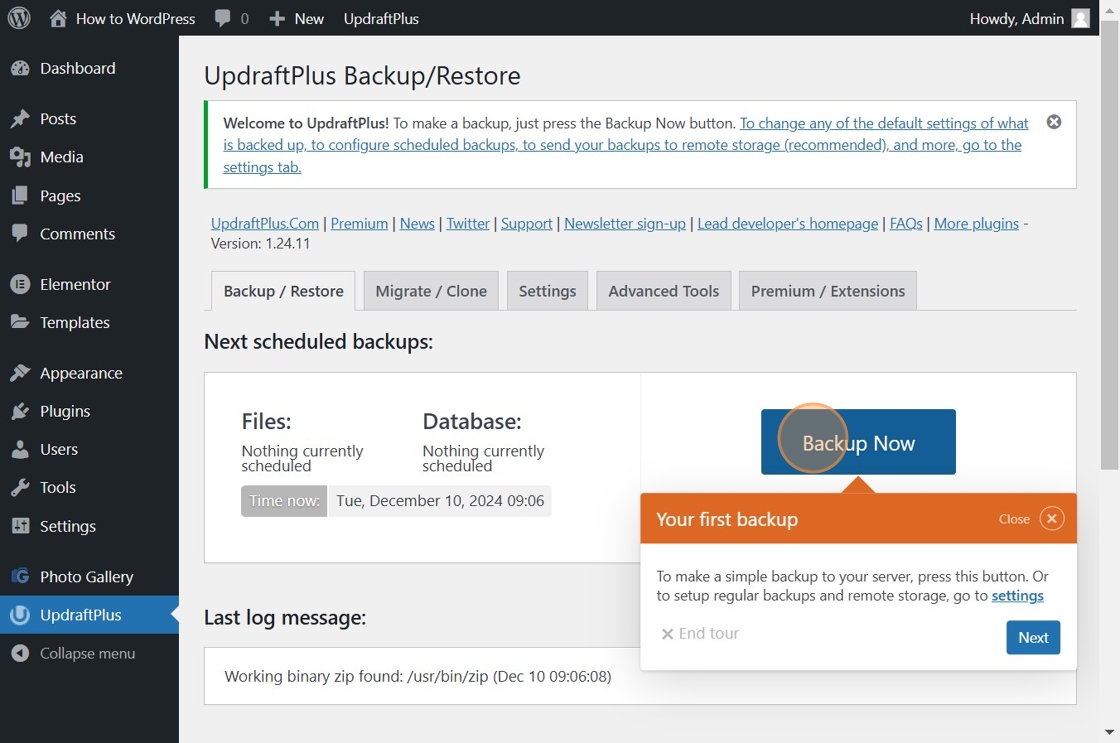Click the UpdraftPlus sidebar icon
Viewport: 1120px width, 743px height.
click(21, 614)
